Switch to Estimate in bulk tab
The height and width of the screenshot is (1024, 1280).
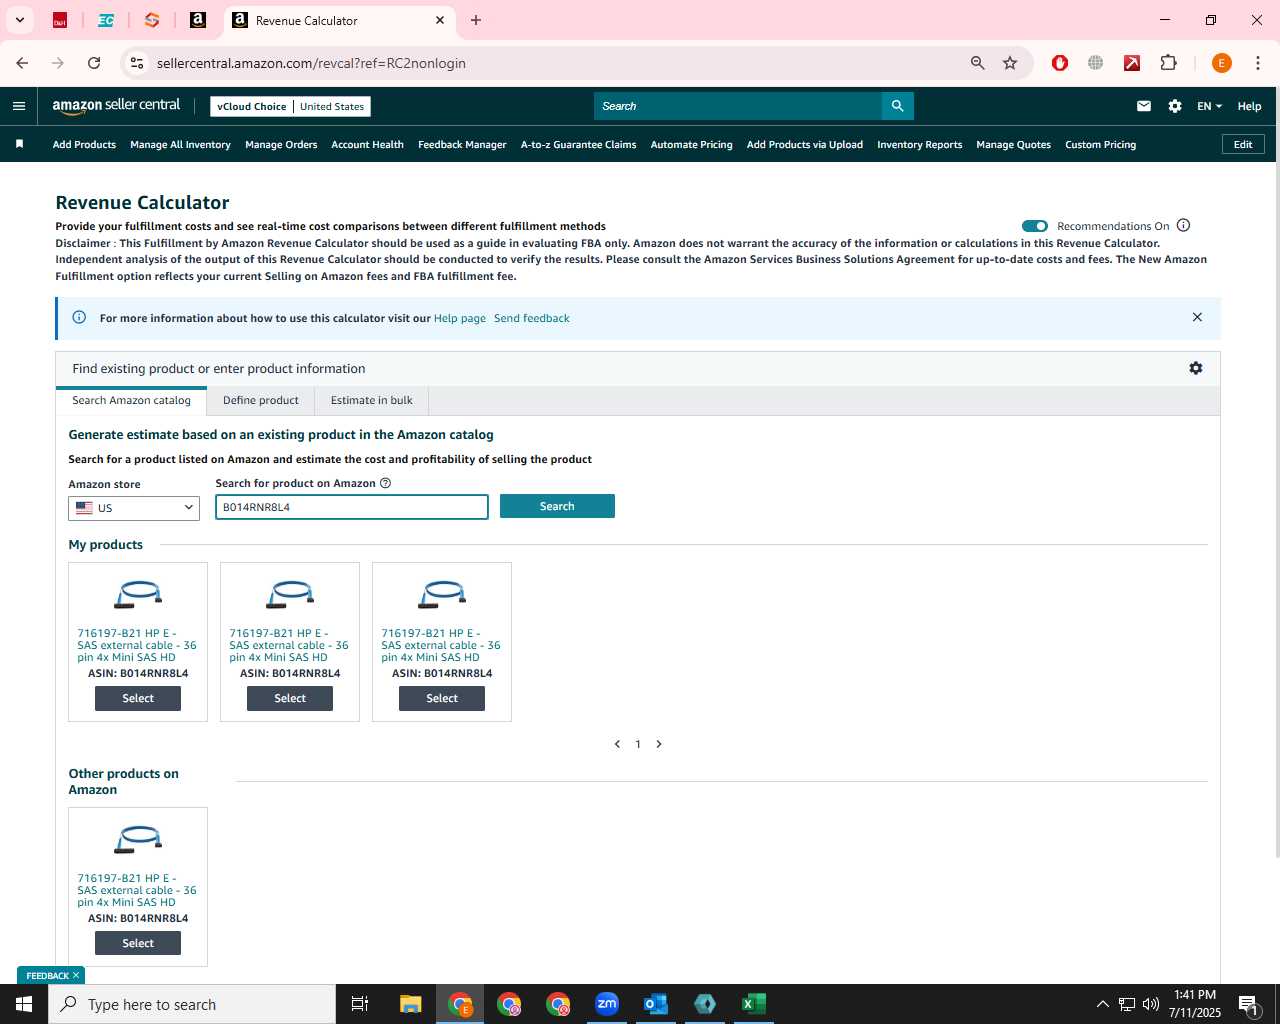tap(372, 400)
